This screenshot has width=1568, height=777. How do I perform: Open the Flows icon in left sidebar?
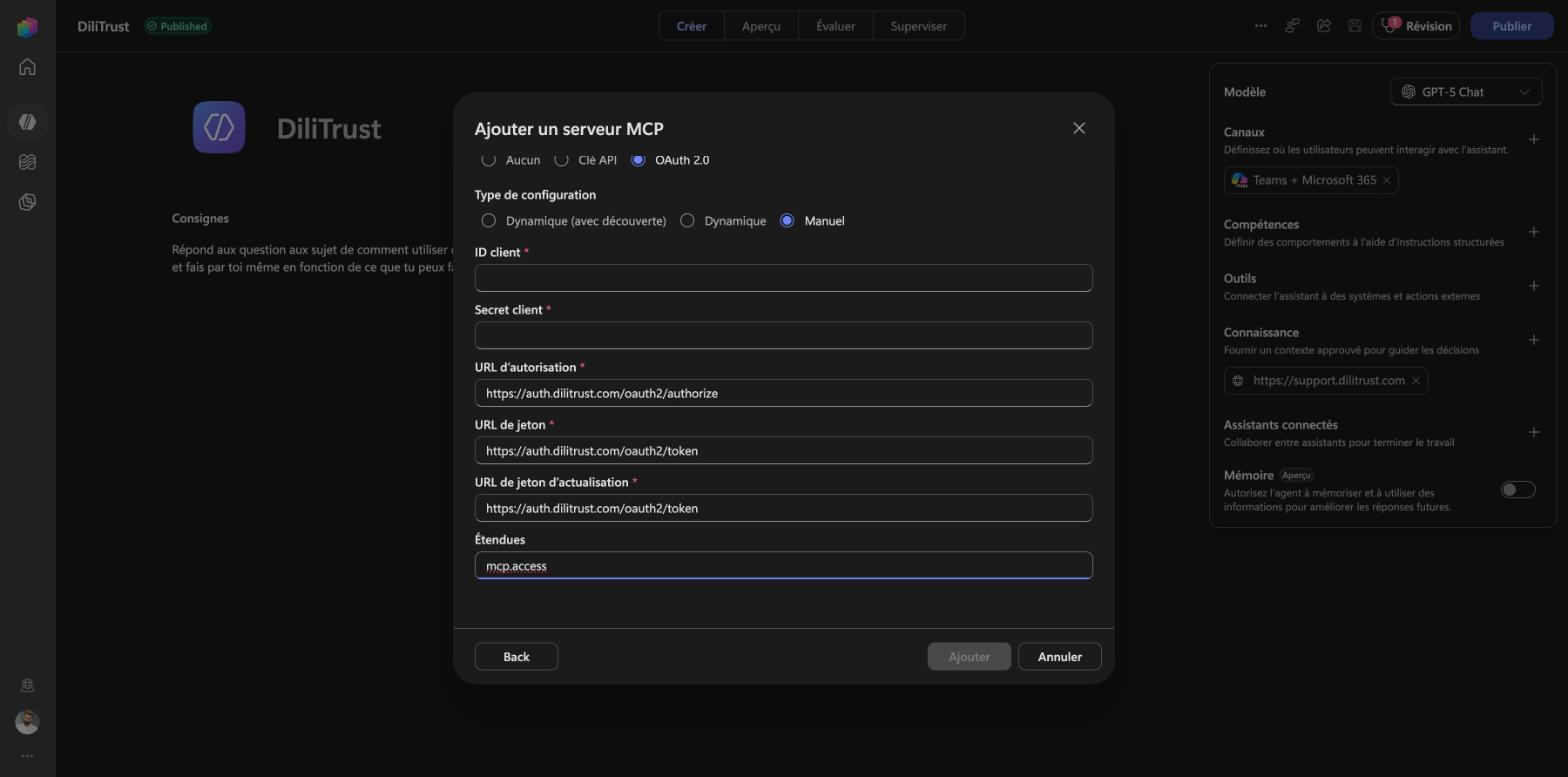27,162
